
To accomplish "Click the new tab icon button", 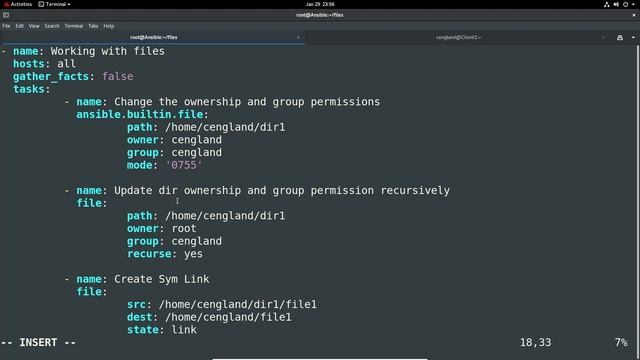I will point(620,37).
